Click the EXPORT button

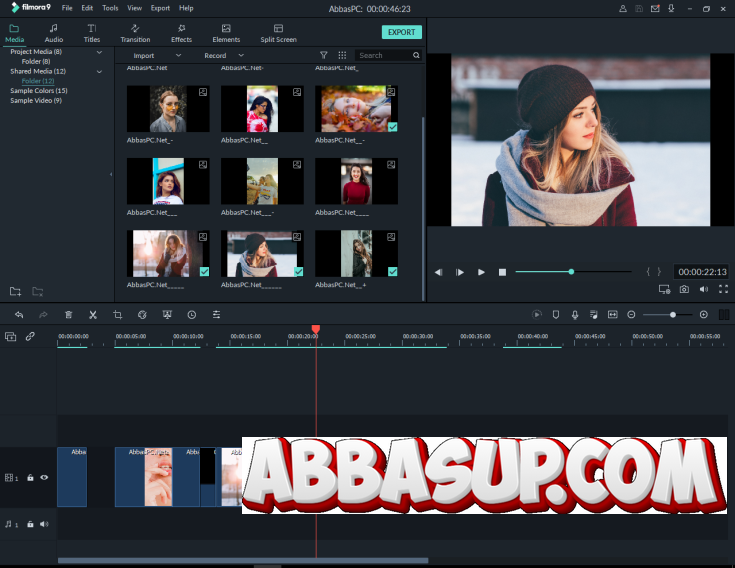402,32
